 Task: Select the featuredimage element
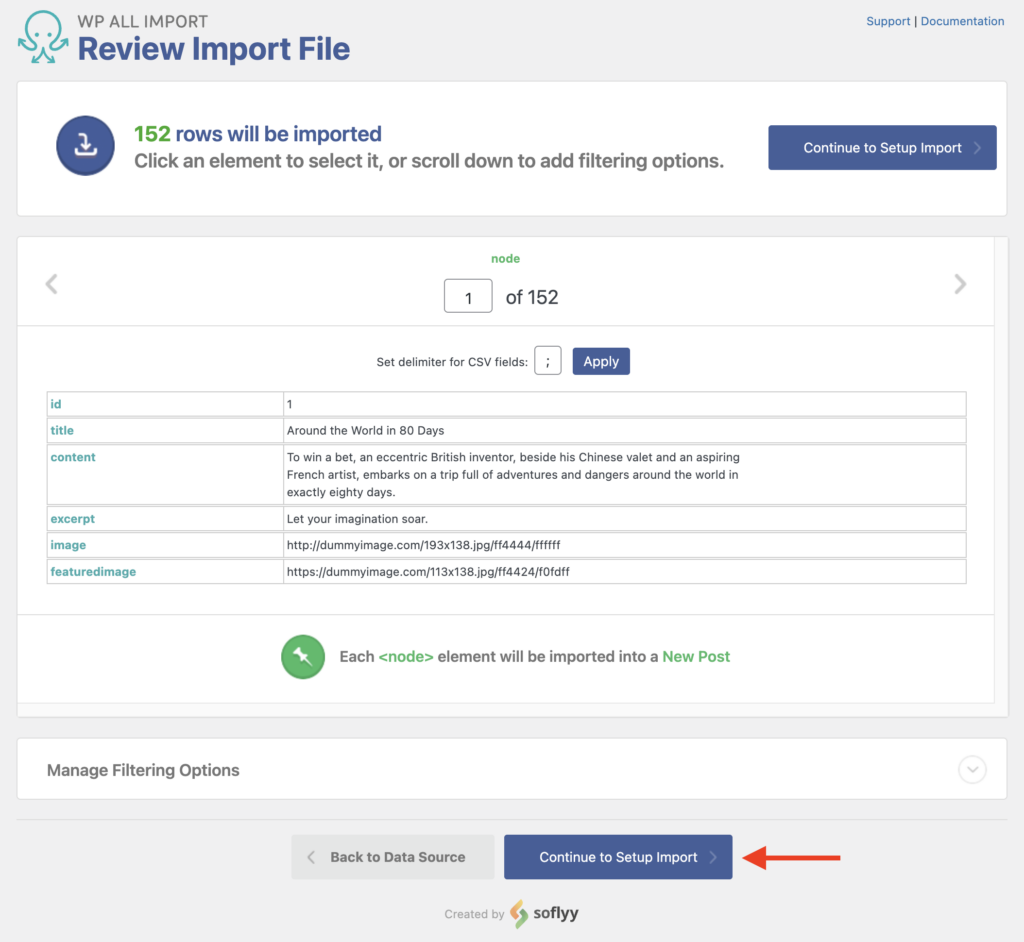pos(93,571)
